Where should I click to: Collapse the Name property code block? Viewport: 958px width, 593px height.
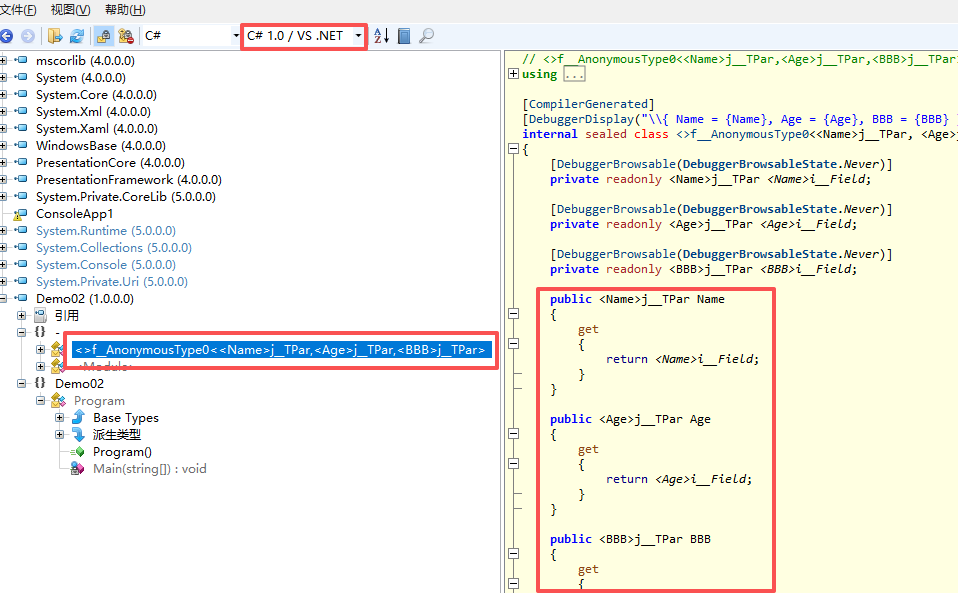(513, 314)
